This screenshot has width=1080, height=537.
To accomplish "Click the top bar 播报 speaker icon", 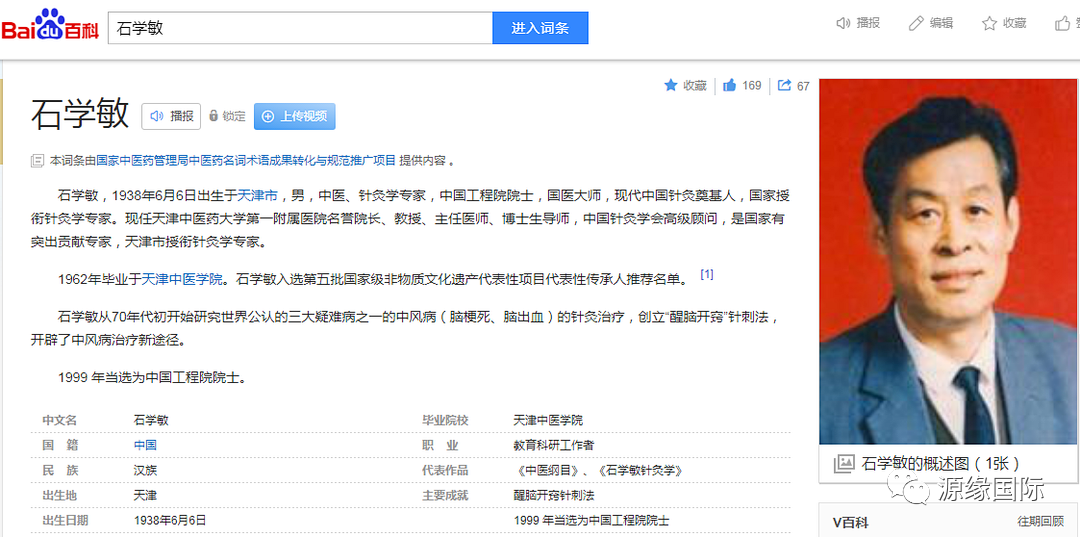I will click(x=843, y=23).
